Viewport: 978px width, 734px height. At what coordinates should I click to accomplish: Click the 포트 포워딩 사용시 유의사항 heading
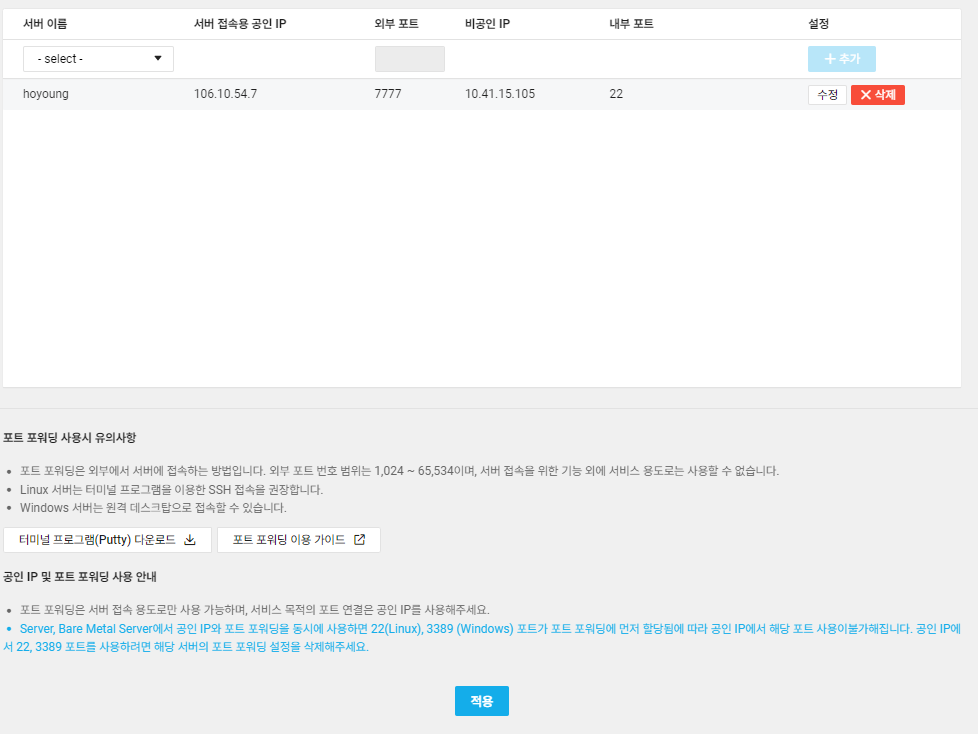point(69,438)
